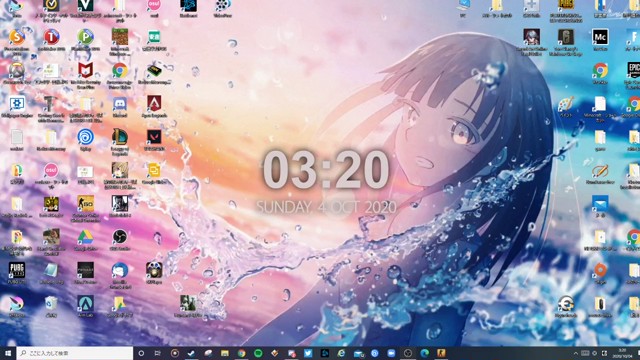Open pink osu! icon above Left 4 Dead 2
This screenshot has width=640, height=360.
coord(51,170)
